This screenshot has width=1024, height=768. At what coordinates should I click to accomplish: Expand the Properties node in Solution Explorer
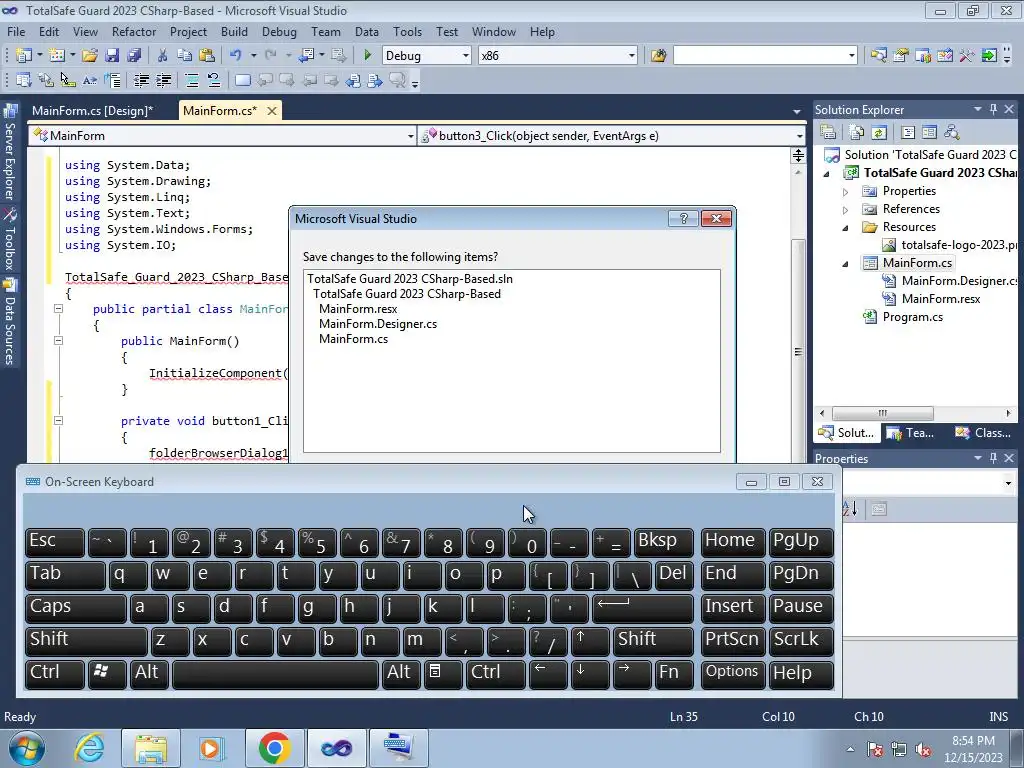pyautogui.click(x=846, y=192)
